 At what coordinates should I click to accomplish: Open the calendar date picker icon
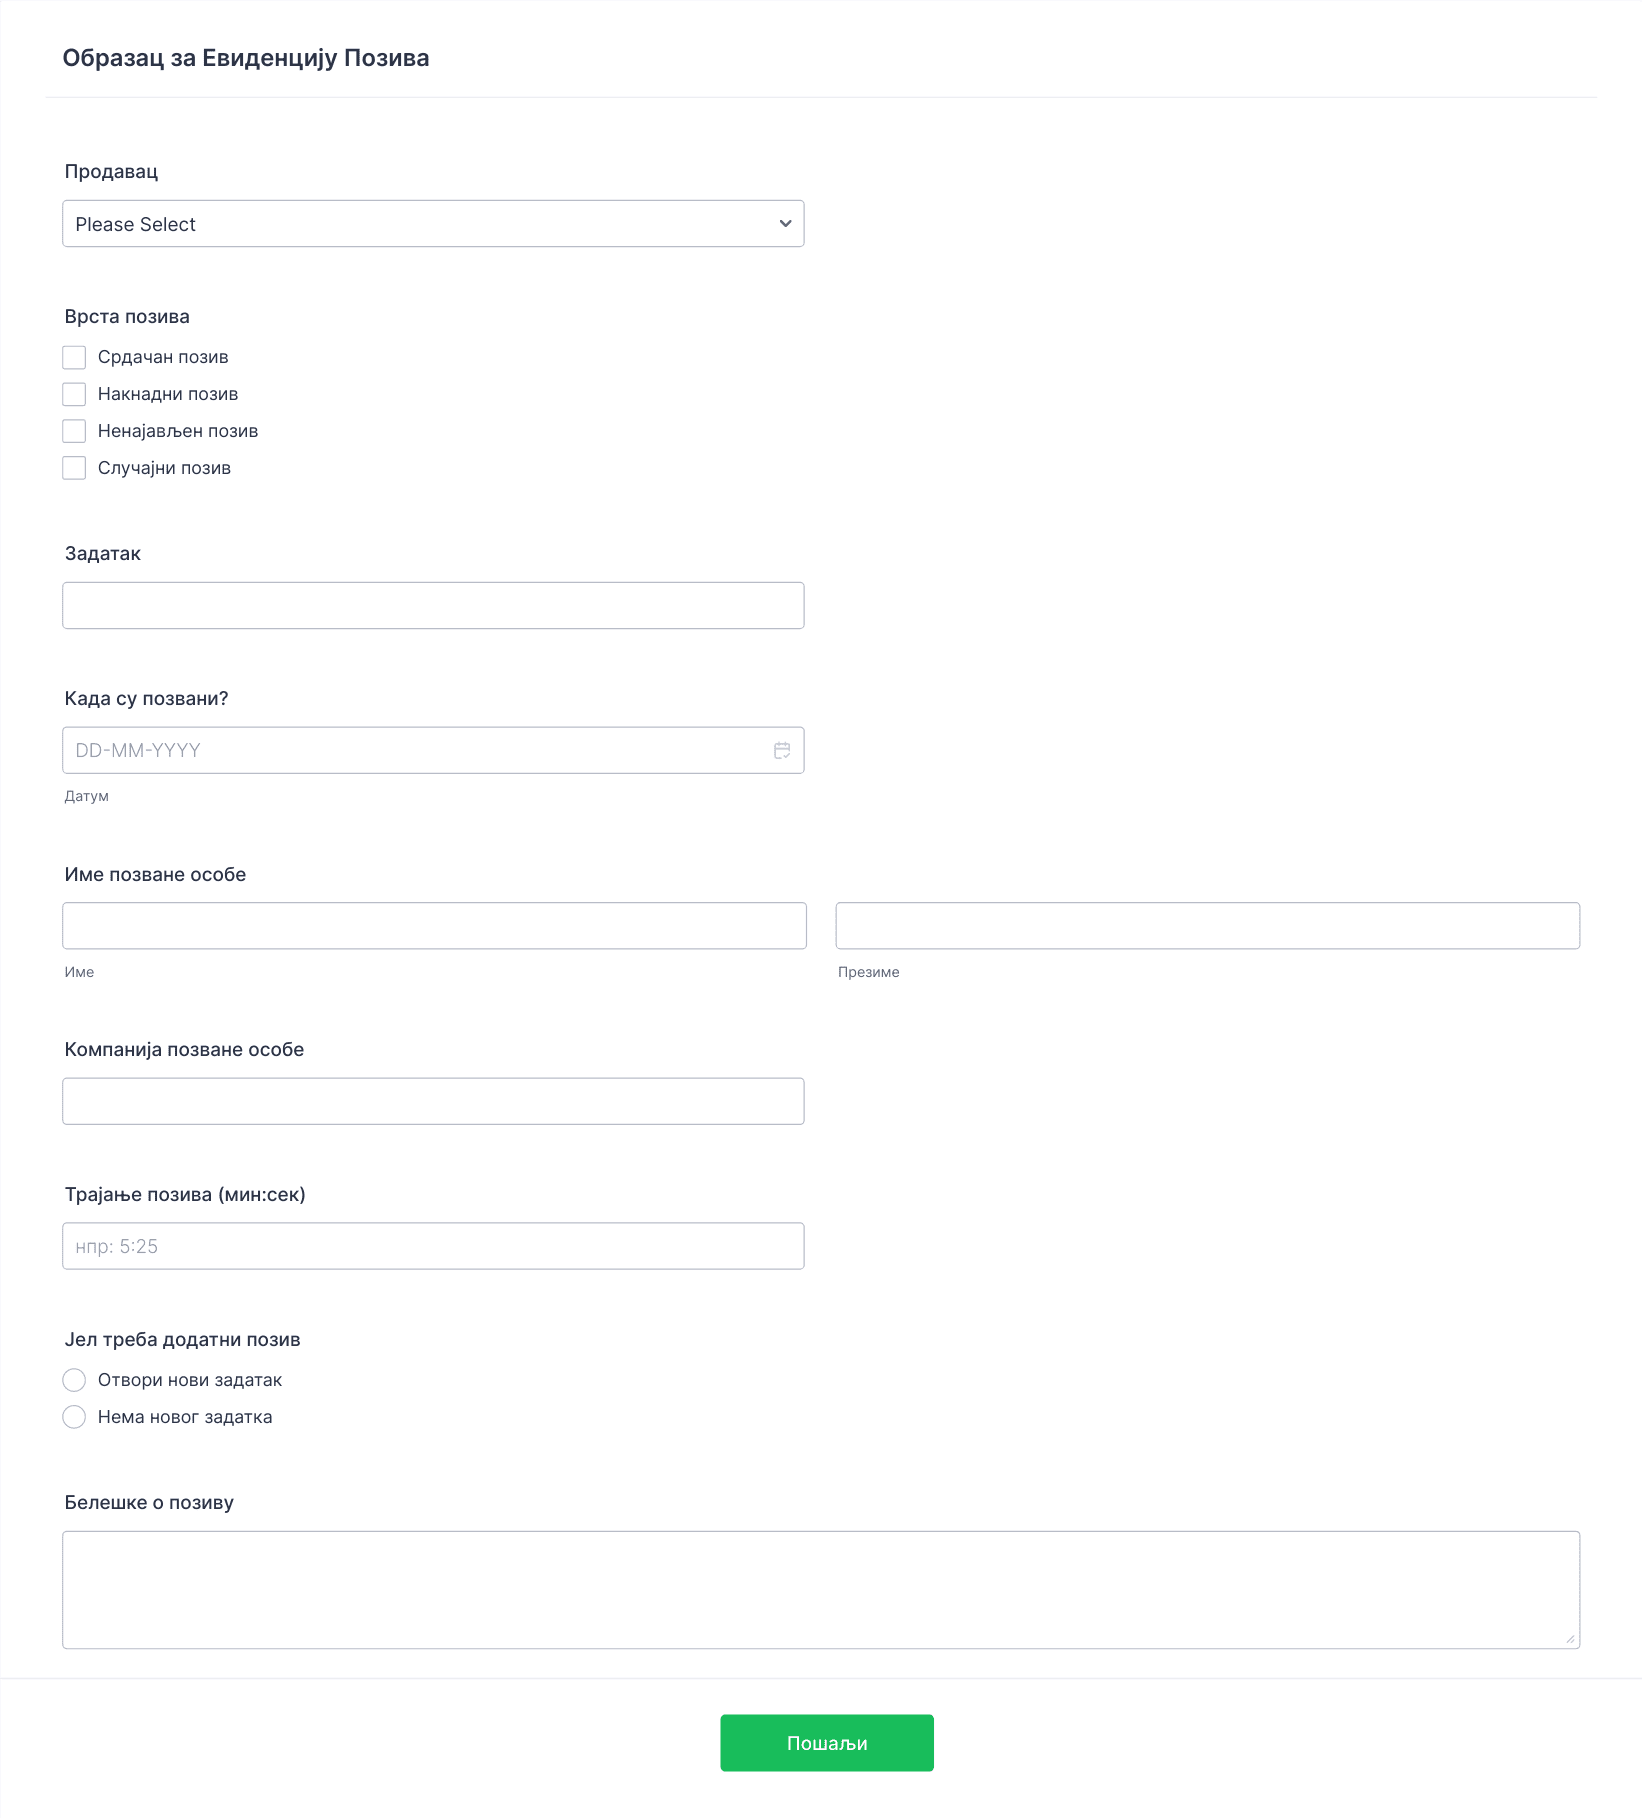click(782, 750)
